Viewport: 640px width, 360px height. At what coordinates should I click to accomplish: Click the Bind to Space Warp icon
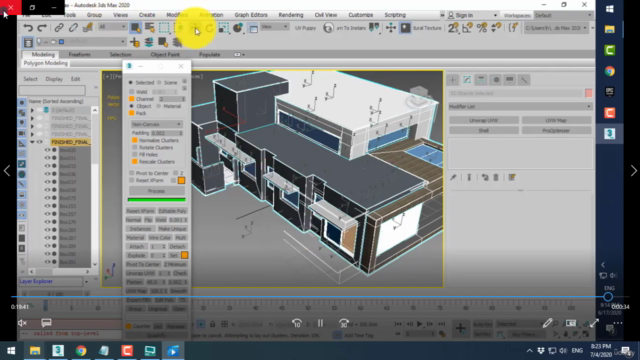click(x=87, y=28)
